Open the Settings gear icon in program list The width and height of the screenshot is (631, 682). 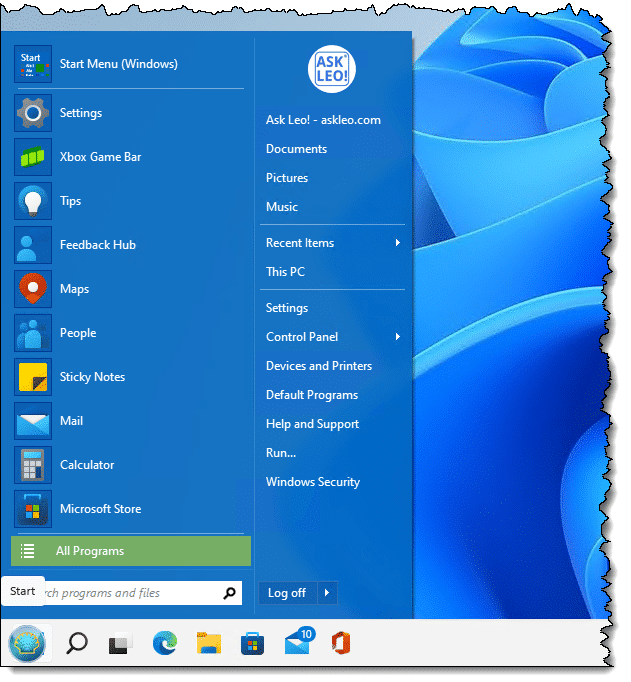pyautogui.click(x=33, y=113)
